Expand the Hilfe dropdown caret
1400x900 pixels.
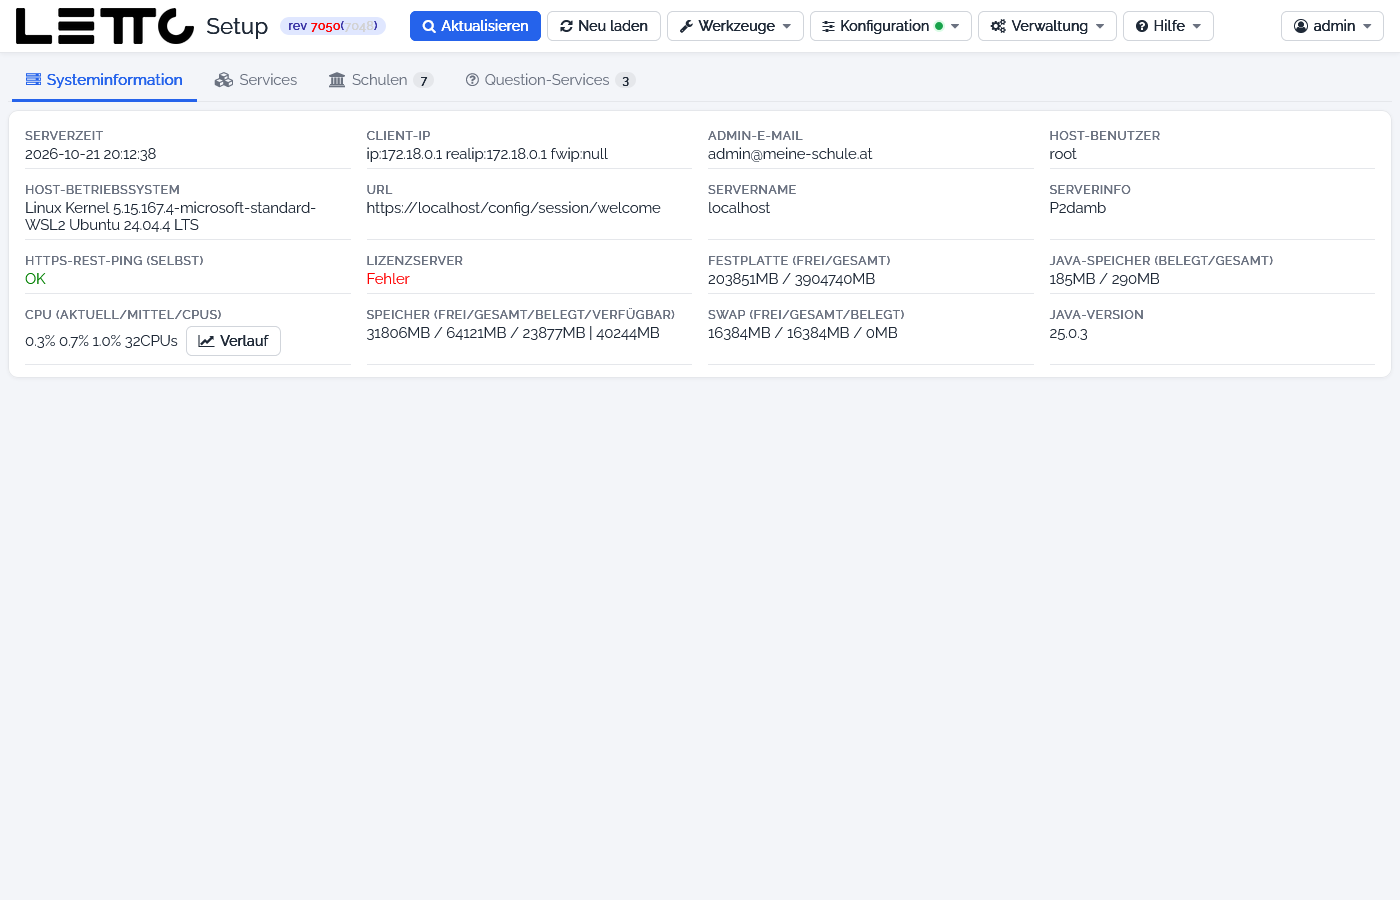(1197, 27)
